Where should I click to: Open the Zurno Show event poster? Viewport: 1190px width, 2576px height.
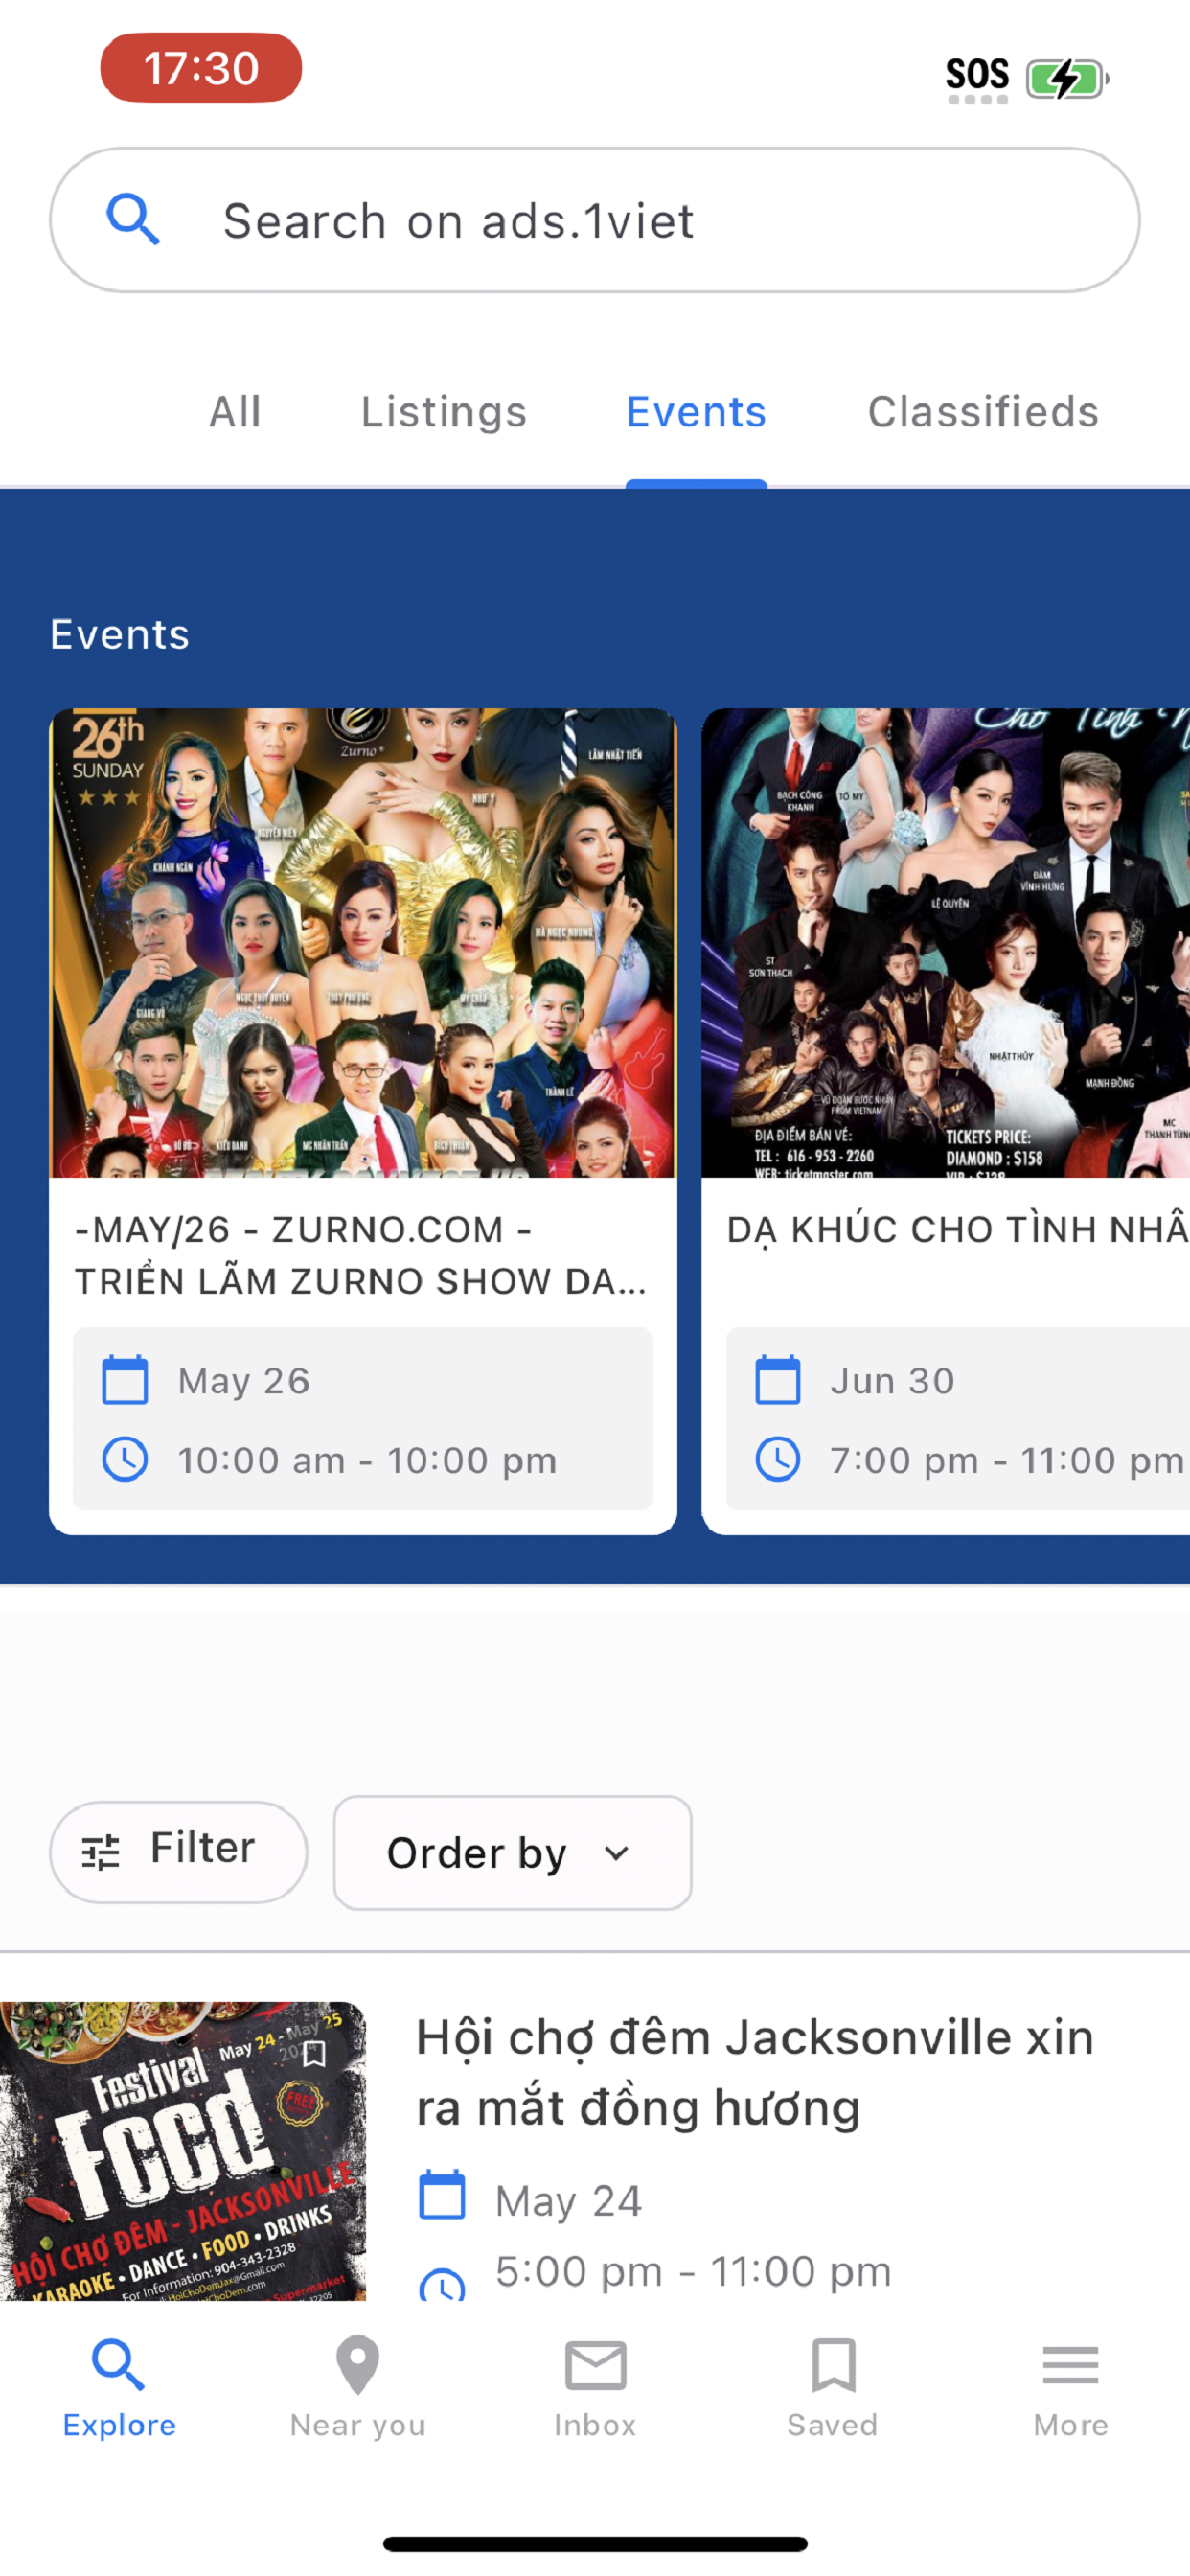[363, 943]
